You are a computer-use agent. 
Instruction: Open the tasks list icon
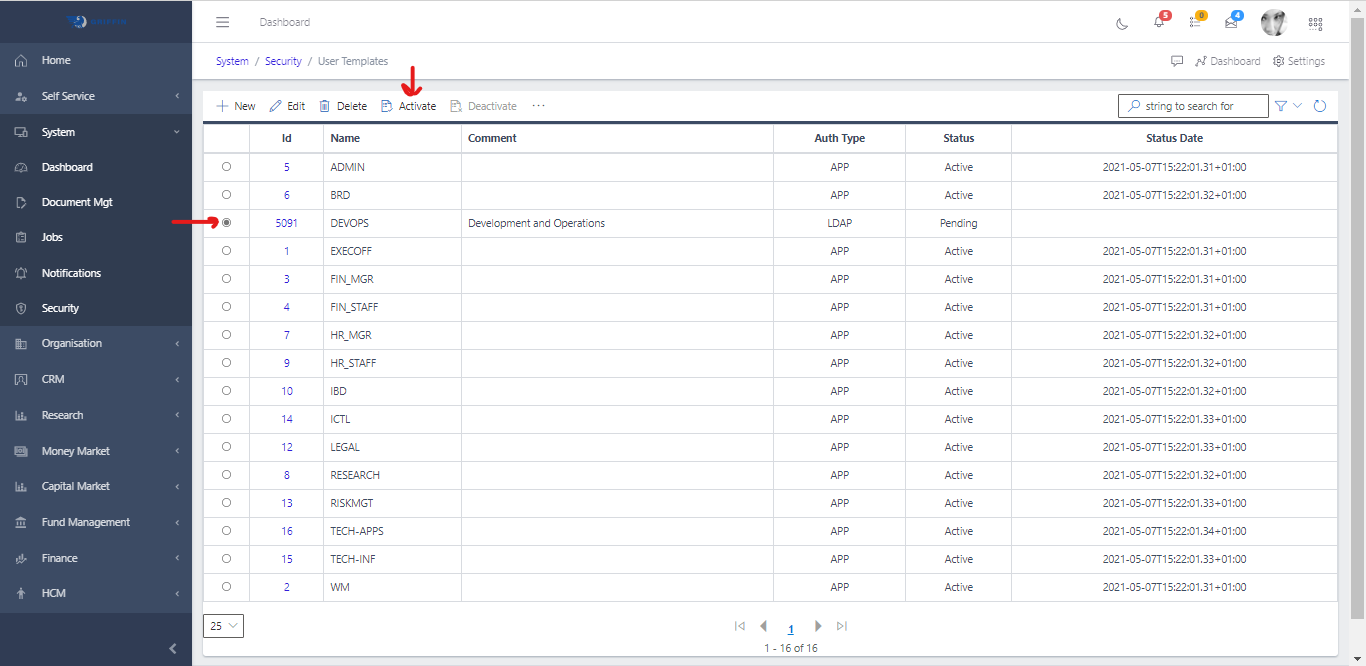pos(1195,23)
